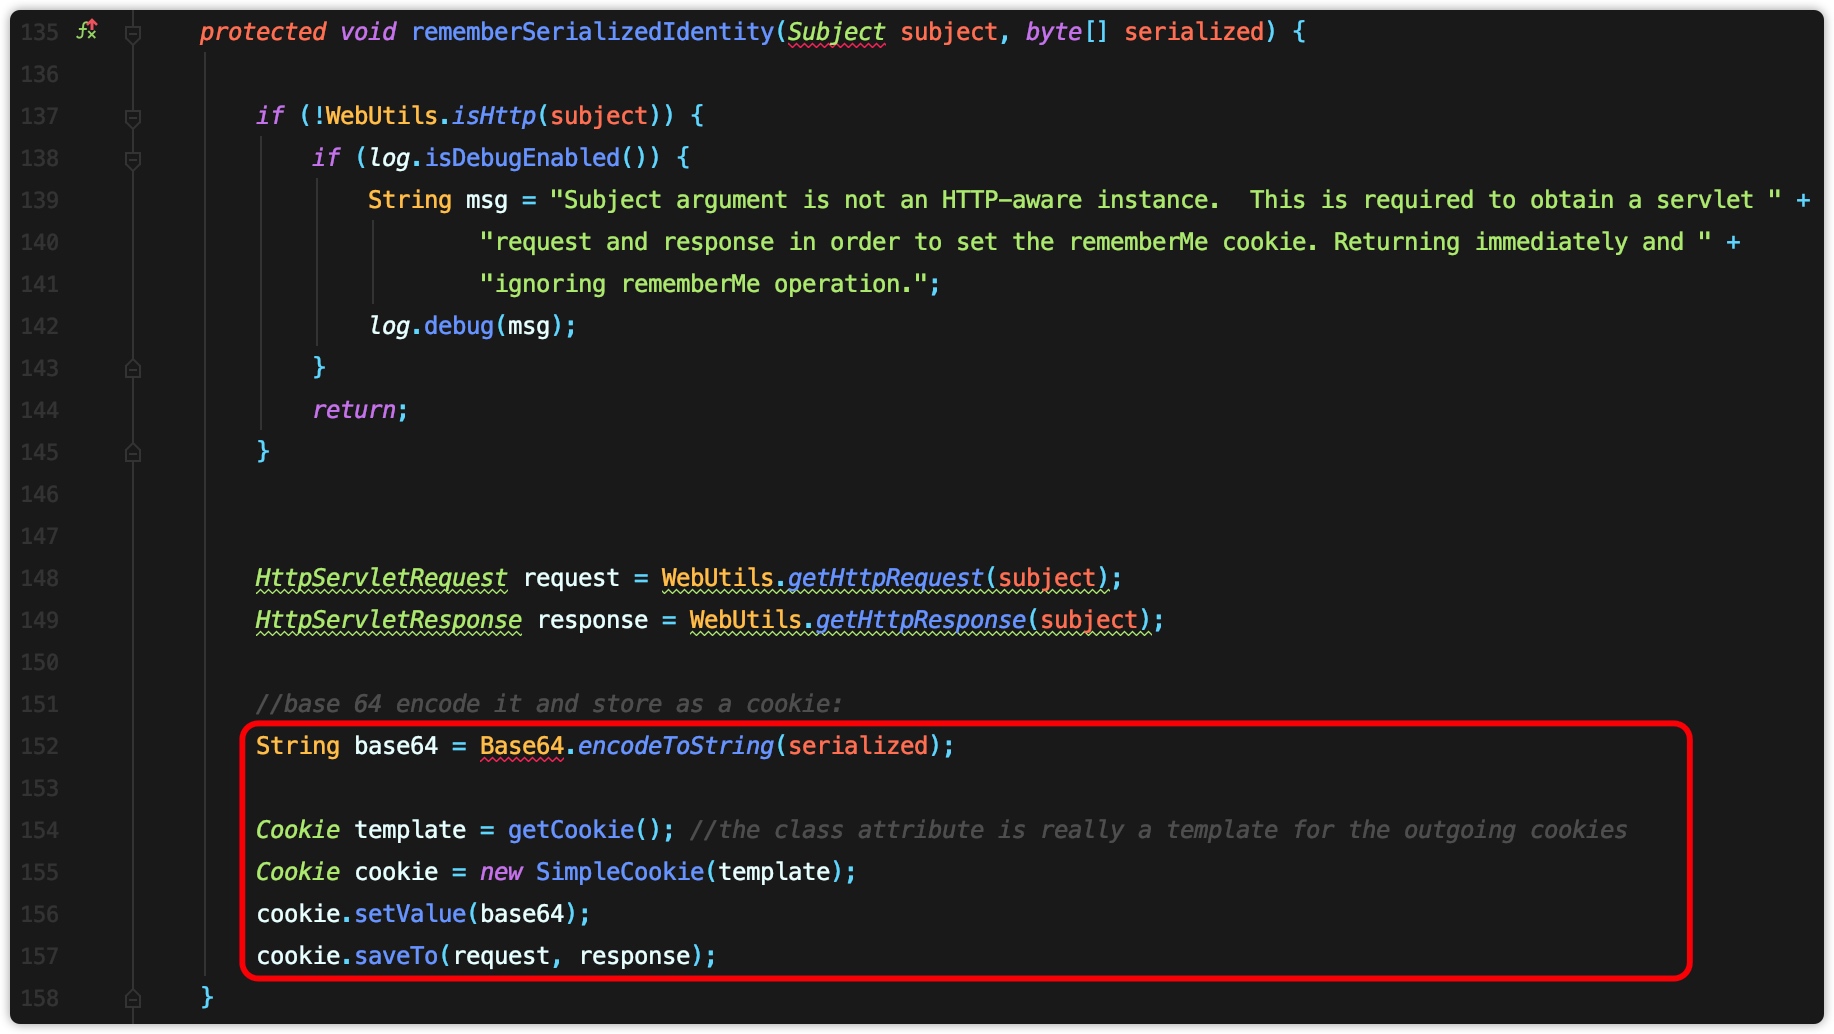Collapse the method fold marker at line 135

pos(133,34)
